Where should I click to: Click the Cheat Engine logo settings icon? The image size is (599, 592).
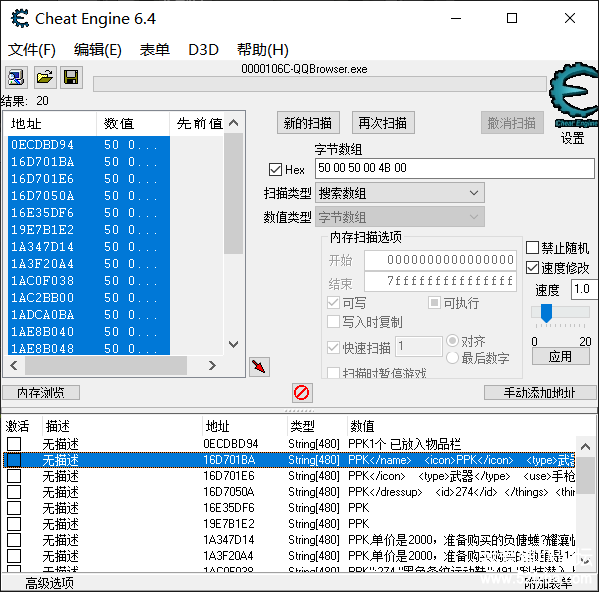coord(574,94)
